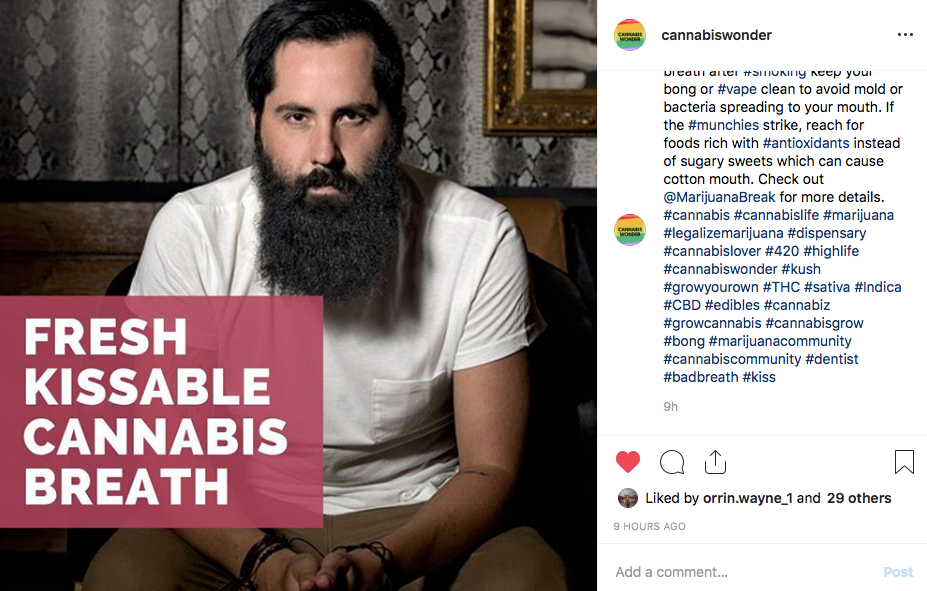Open the cannabiswonder username link
This screenshot has height=591, width=927.
point(717,35)
